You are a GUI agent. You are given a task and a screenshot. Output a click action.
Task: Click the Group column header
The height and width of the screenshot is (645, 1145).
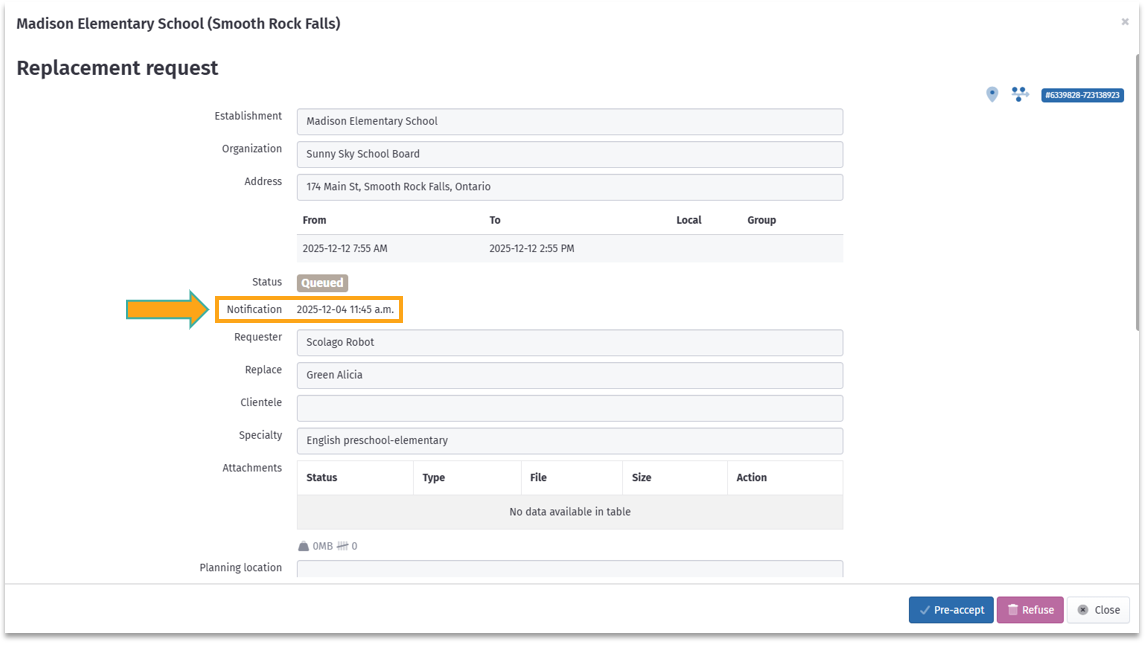[762, 220]
